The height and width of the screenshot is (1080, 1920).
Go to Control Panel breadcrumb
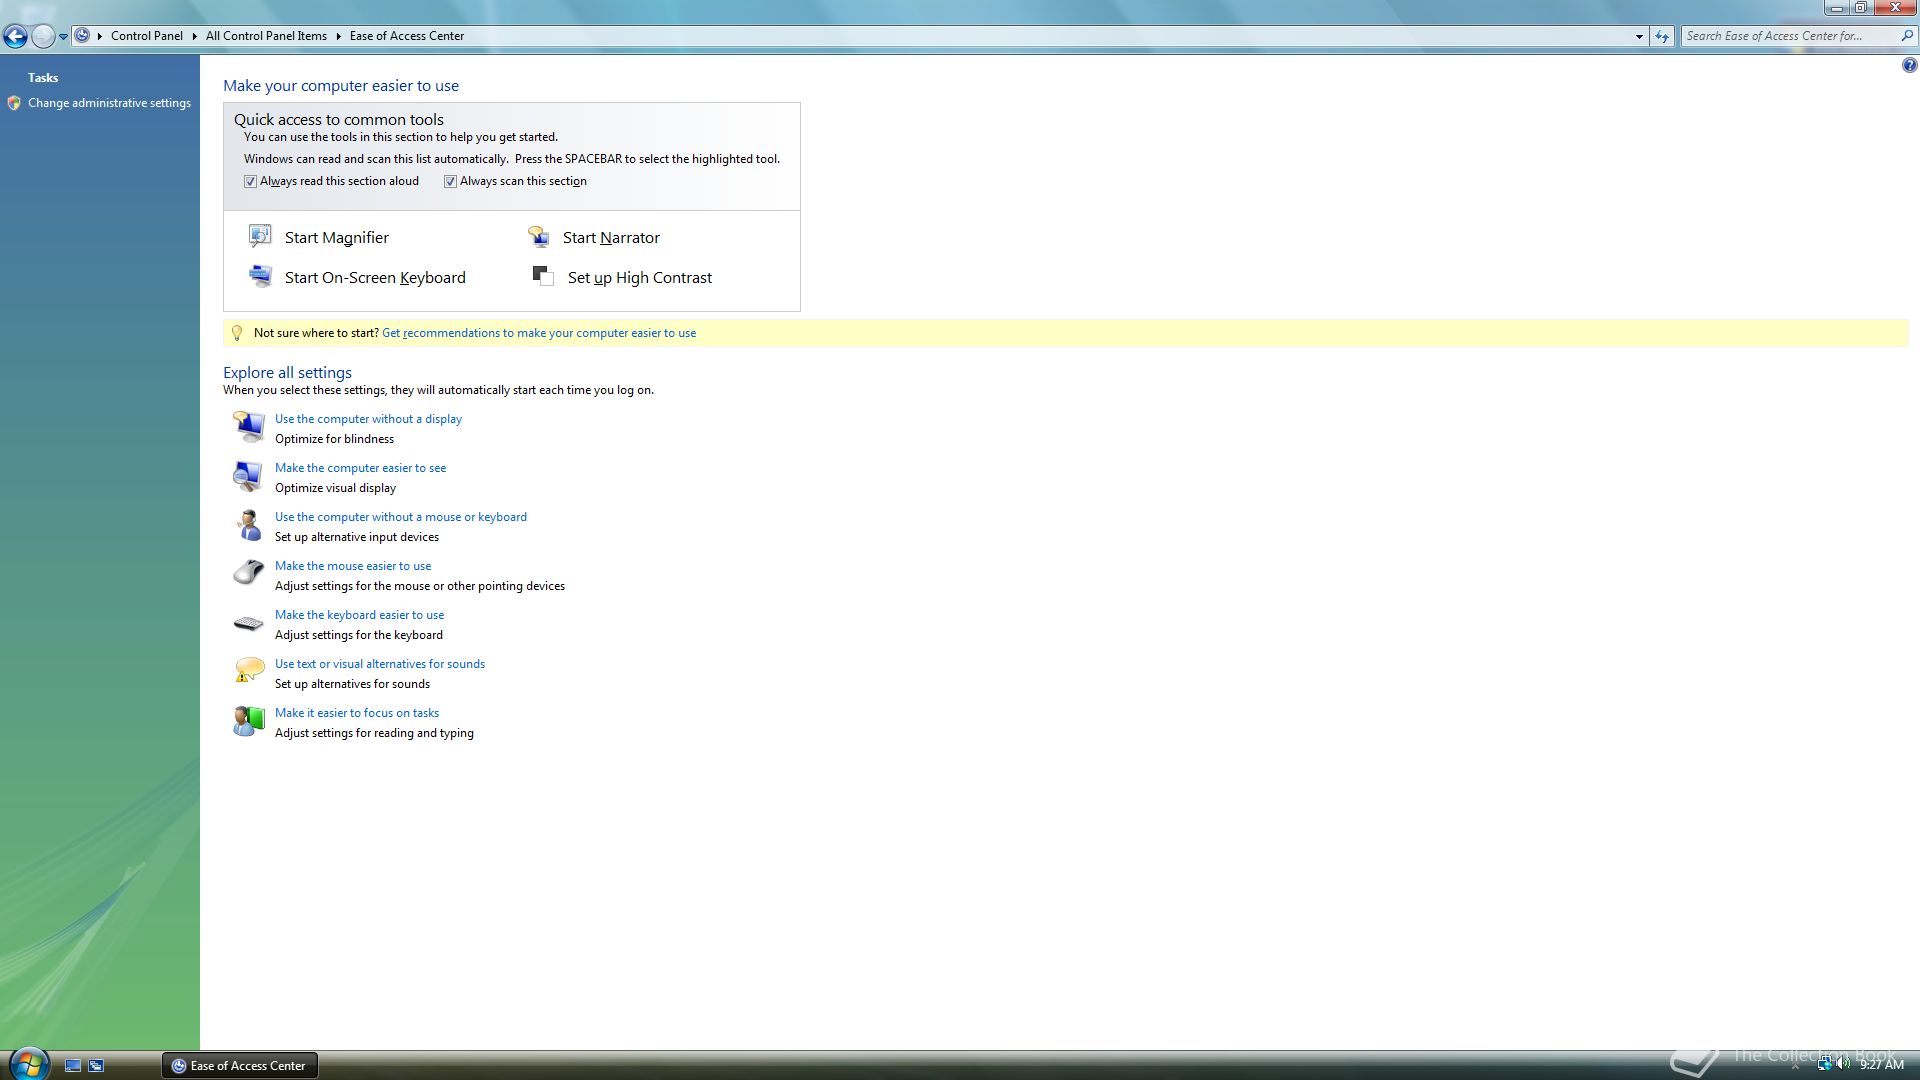click(x=147, y=36)
